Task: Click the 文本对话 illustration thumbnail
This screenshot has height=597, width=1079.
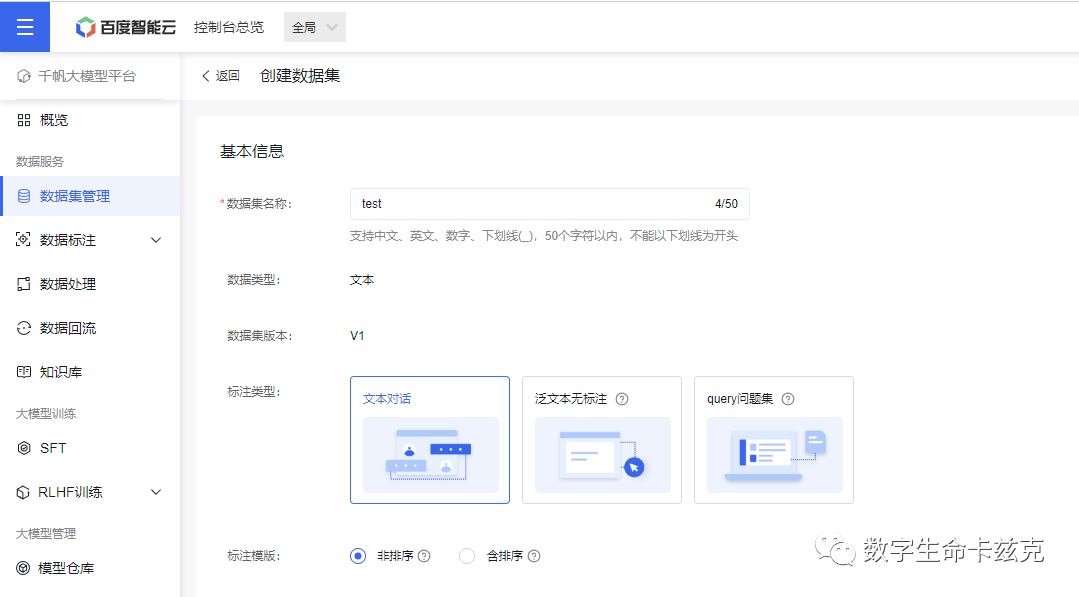Action: pos(431,455)
